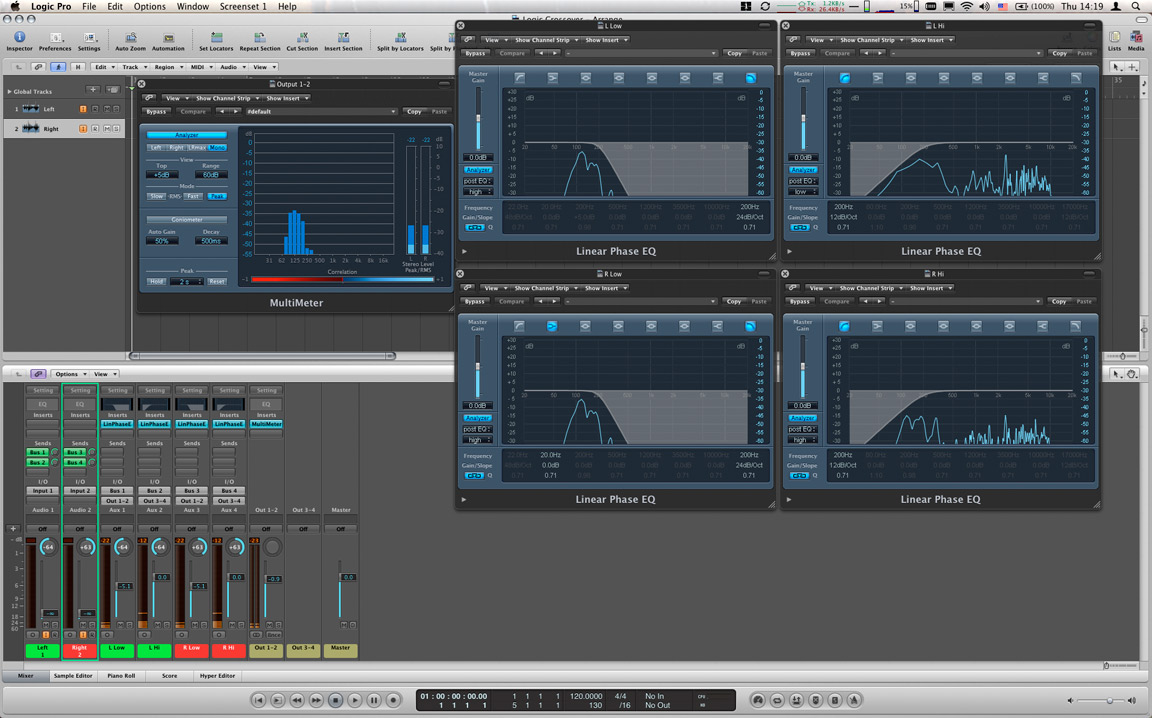
Task: Toggle the Analyzer button in MultiMeter
Action: coord(187,135)
